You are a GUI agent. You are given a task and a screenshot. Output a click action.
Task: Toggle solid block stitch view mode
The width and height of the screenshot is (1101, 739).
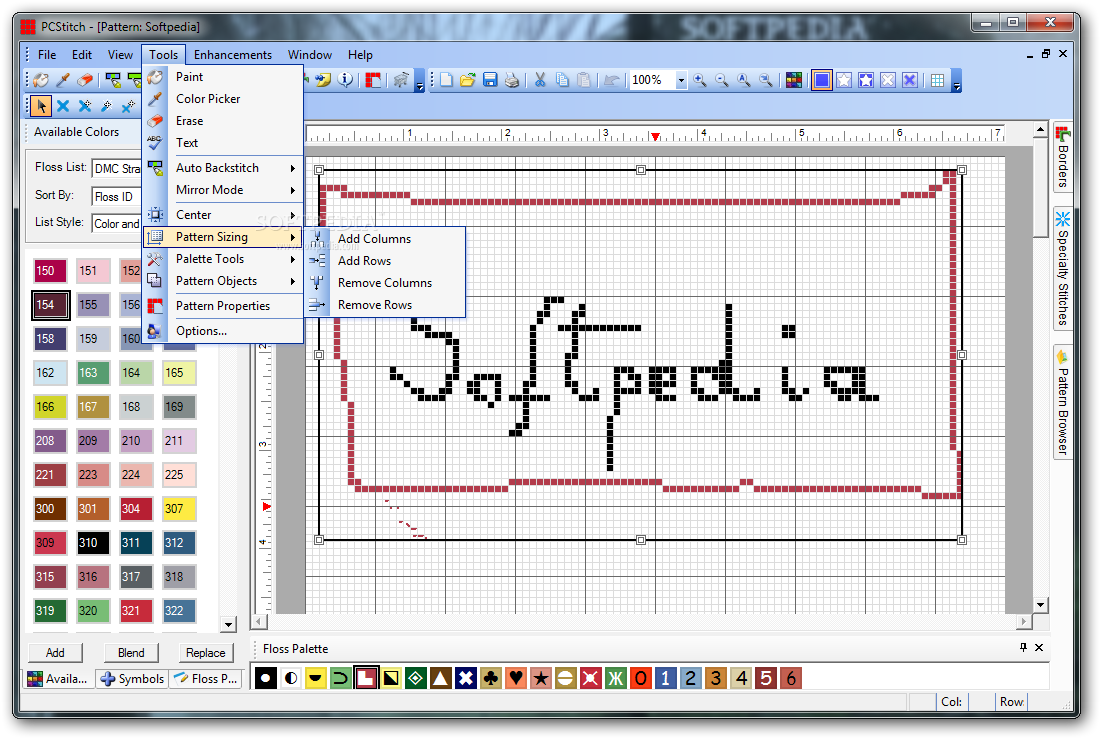822,80
